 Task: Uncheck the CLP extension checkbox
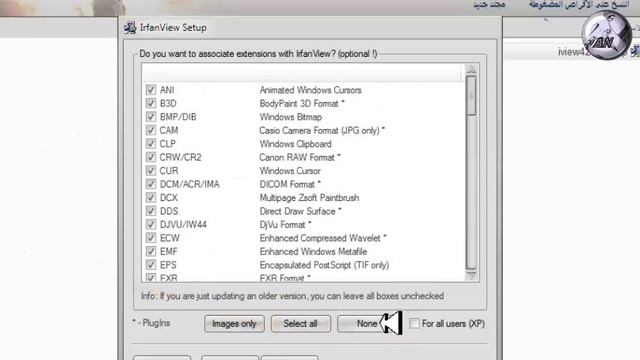(x=151, y=144)
